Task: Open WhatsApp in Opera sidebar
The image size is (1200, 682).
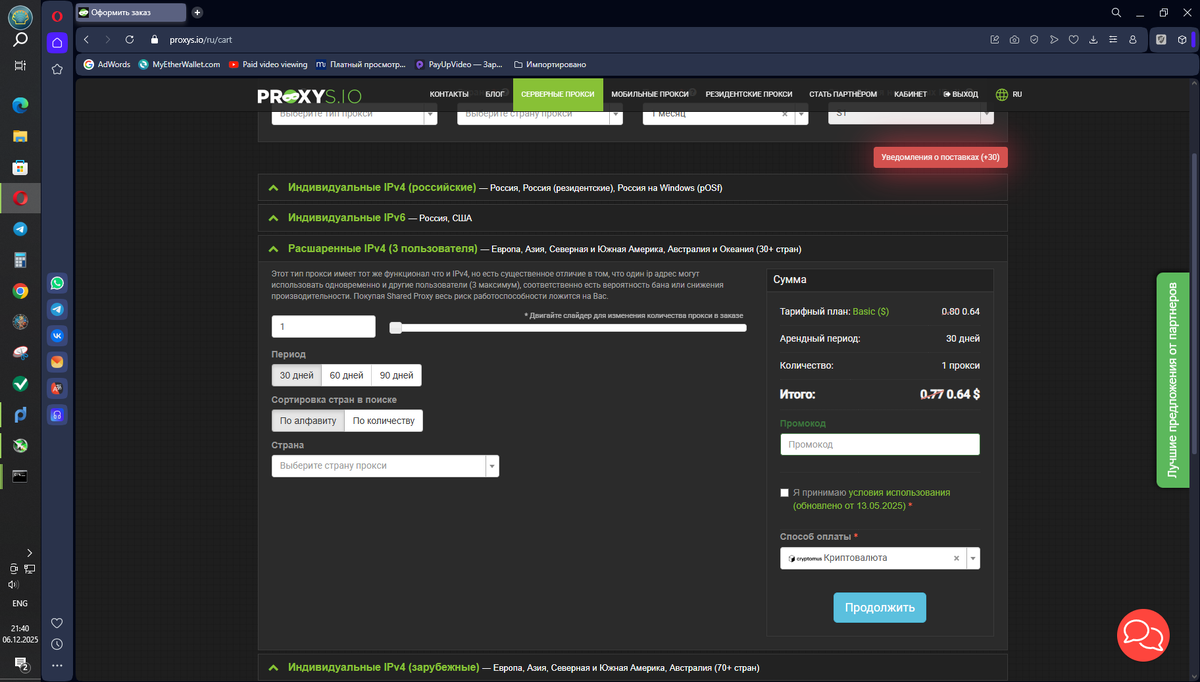Action: (x=57, y=284)
